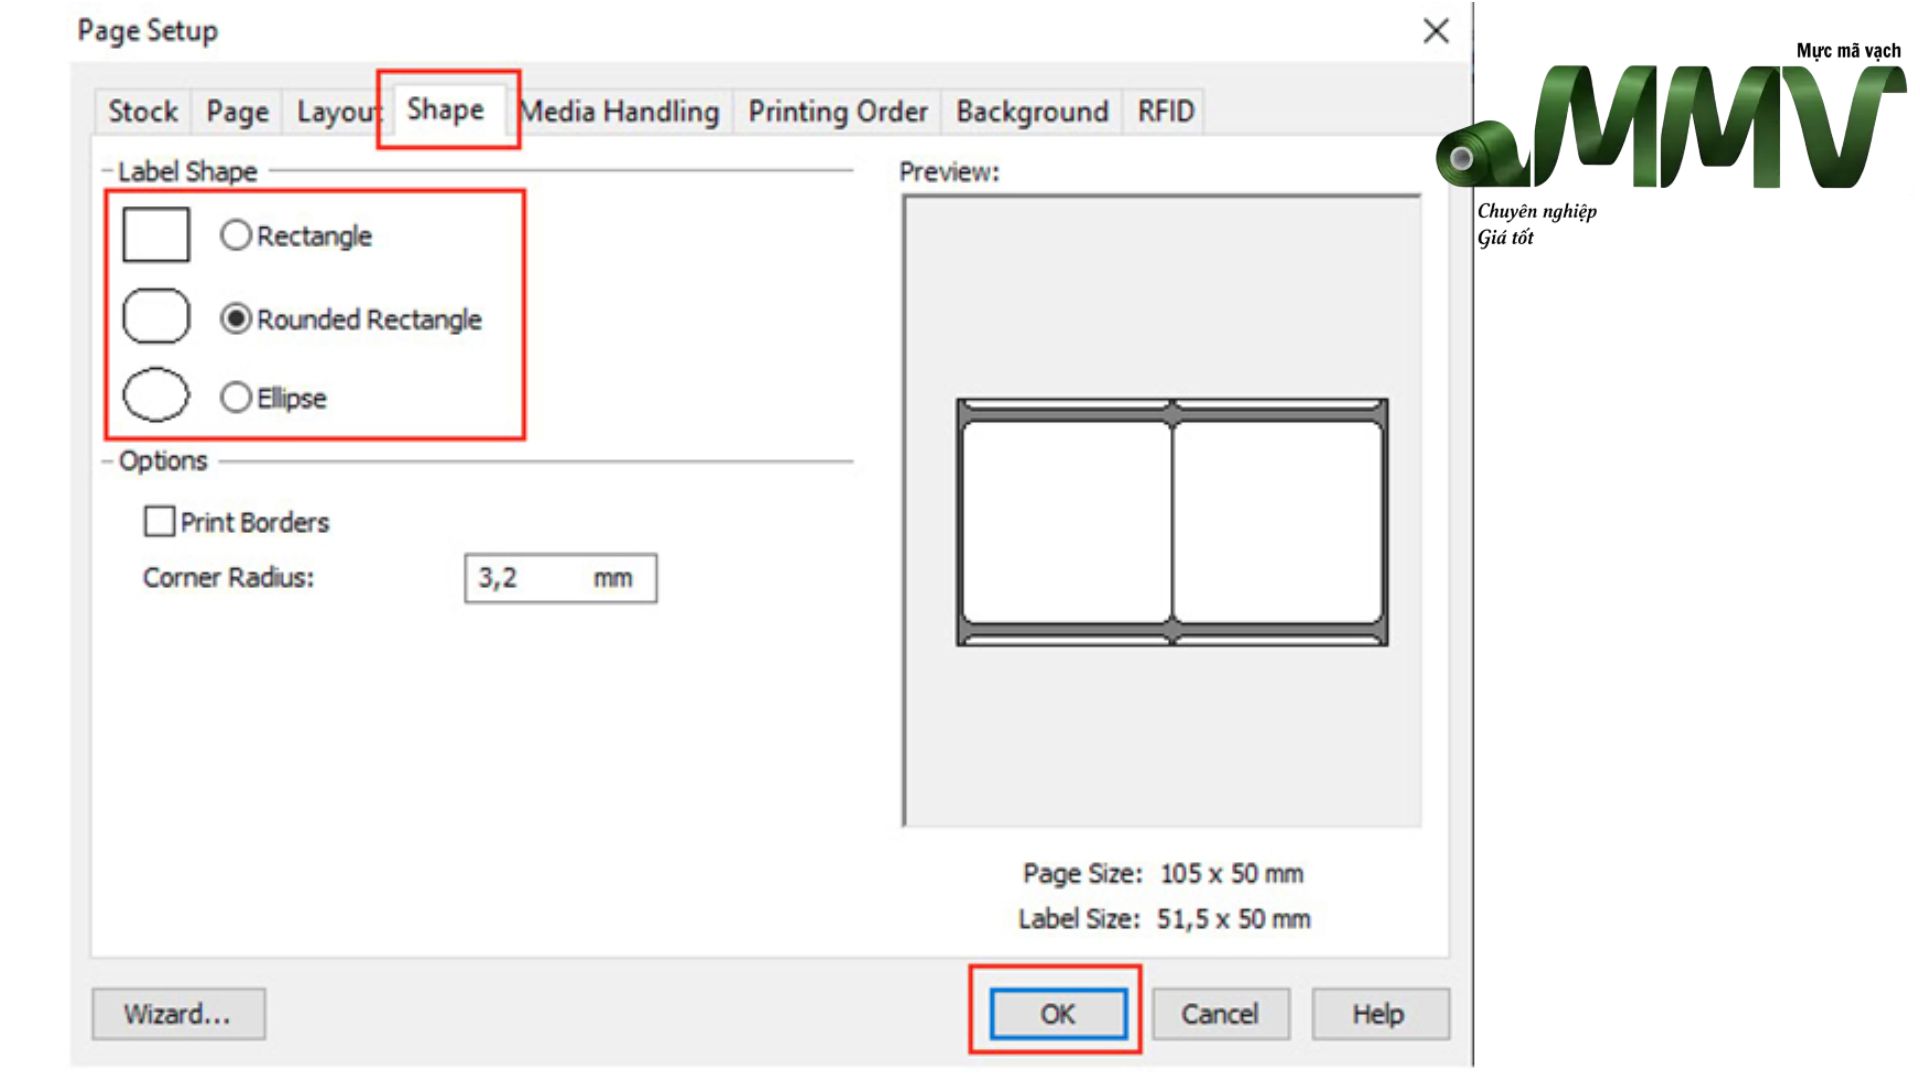The height and width of the screenshot is (1080, 1920).
Task: Switch to the RFID tab
Action: point(1165,111)
